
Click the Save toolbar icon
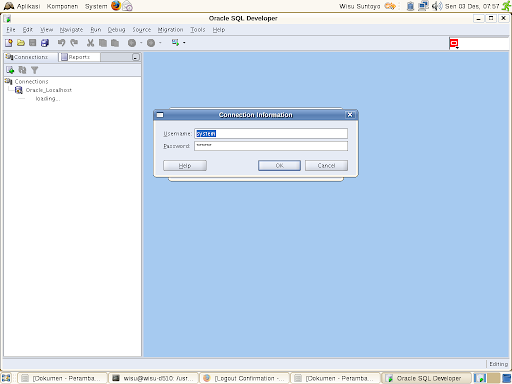pos(33,43)
